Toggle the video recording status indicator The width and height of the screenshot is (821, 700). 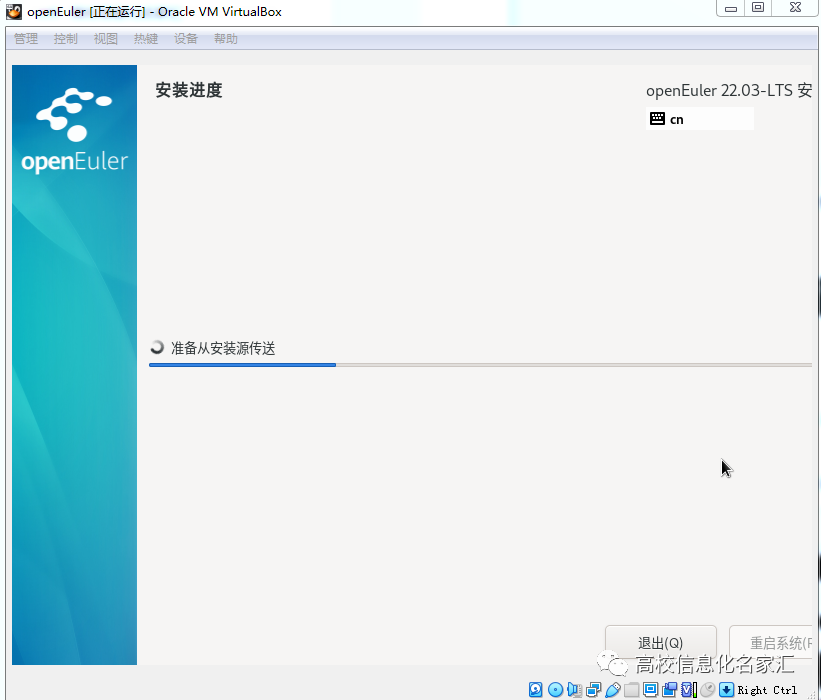point(669,689)
